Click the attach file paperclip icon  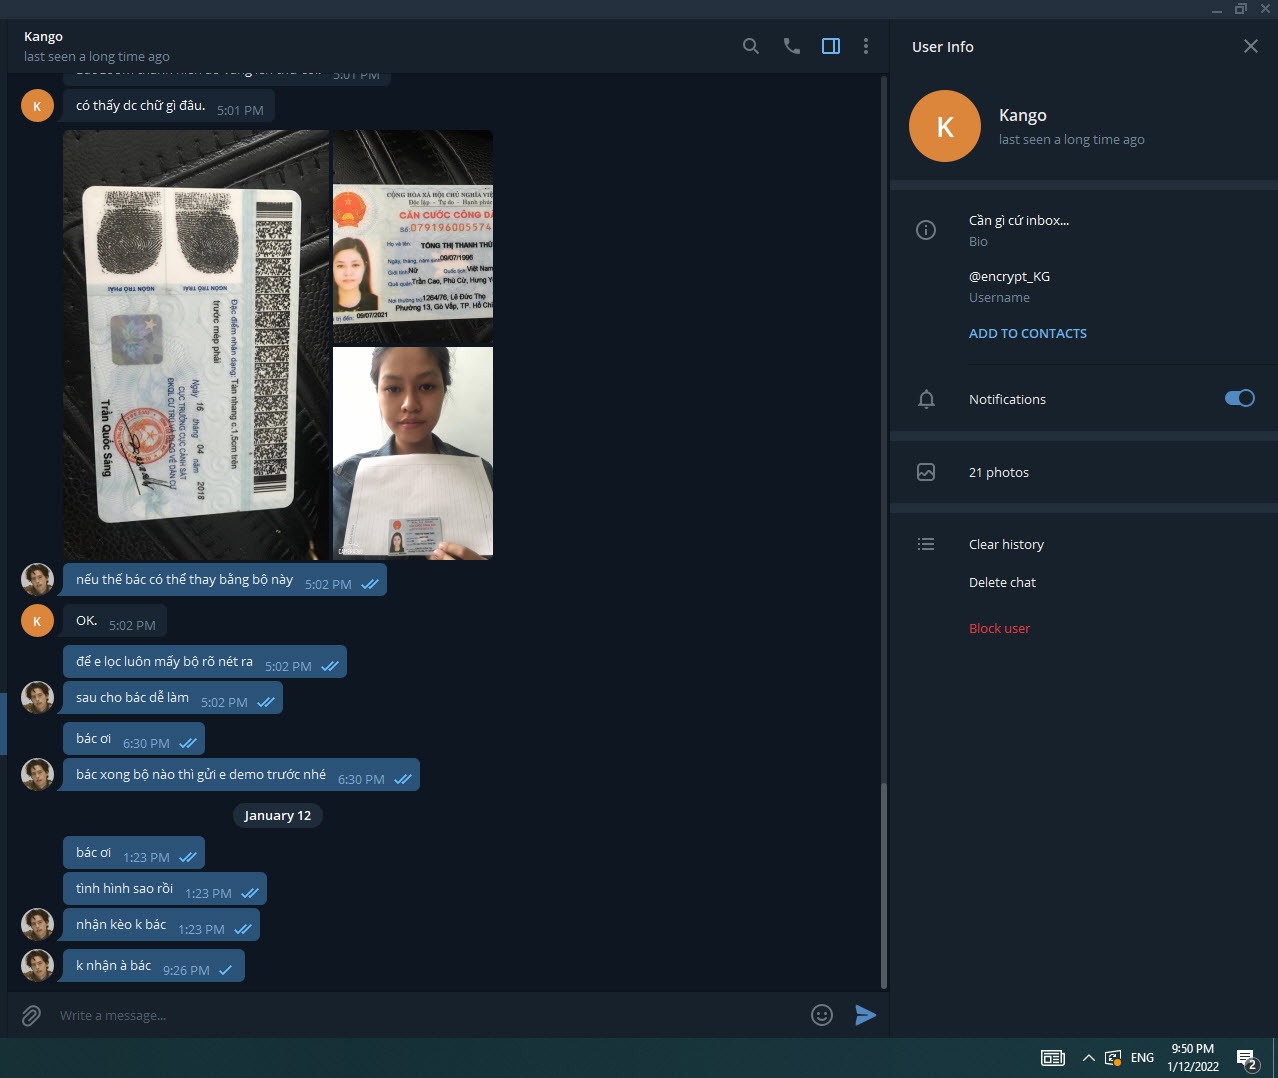coord(31,1015)
